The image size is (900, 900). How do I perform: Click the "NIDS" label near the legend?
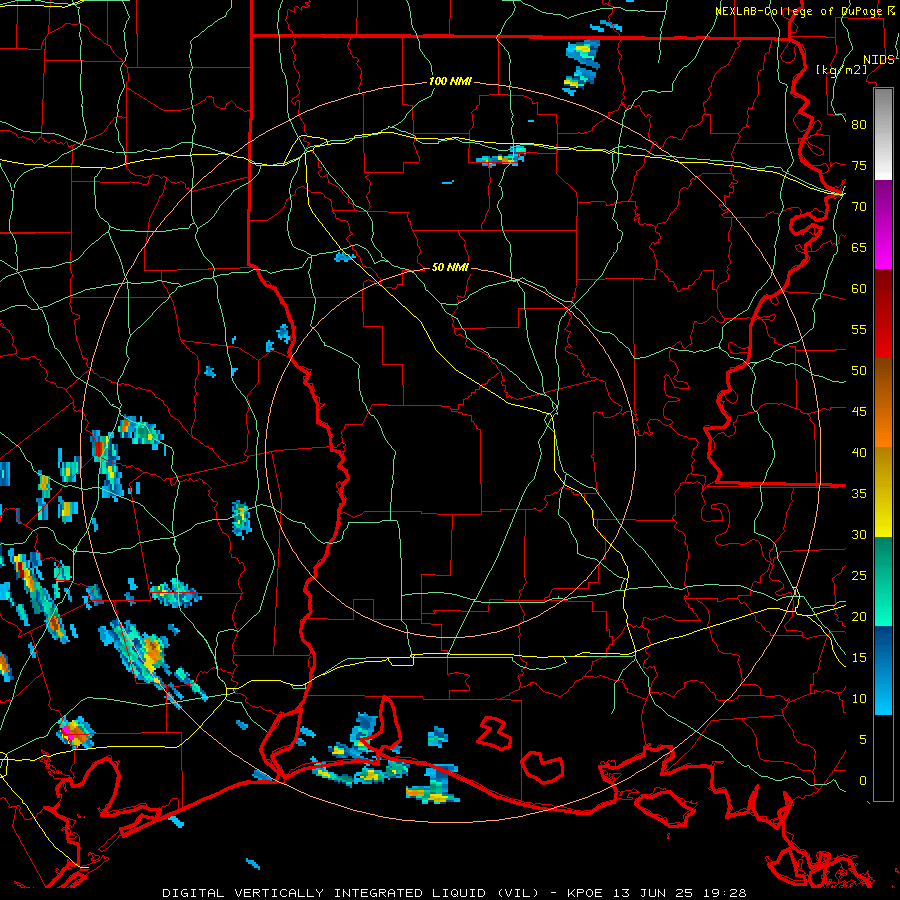(x=879, y=60)
